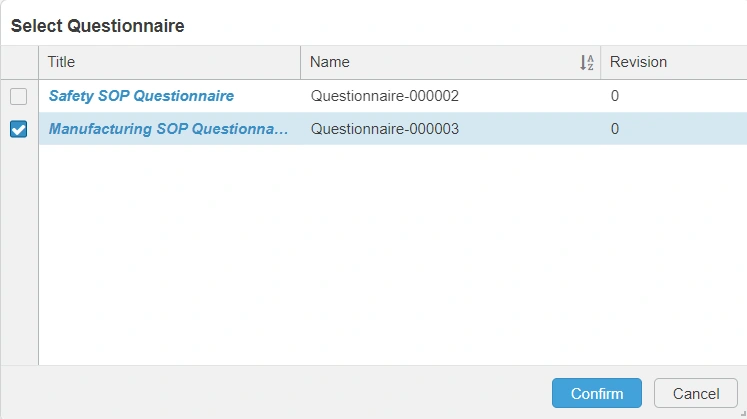Click the resize grip at dialog corner
The image size is (747, 419).
[741, 413]
